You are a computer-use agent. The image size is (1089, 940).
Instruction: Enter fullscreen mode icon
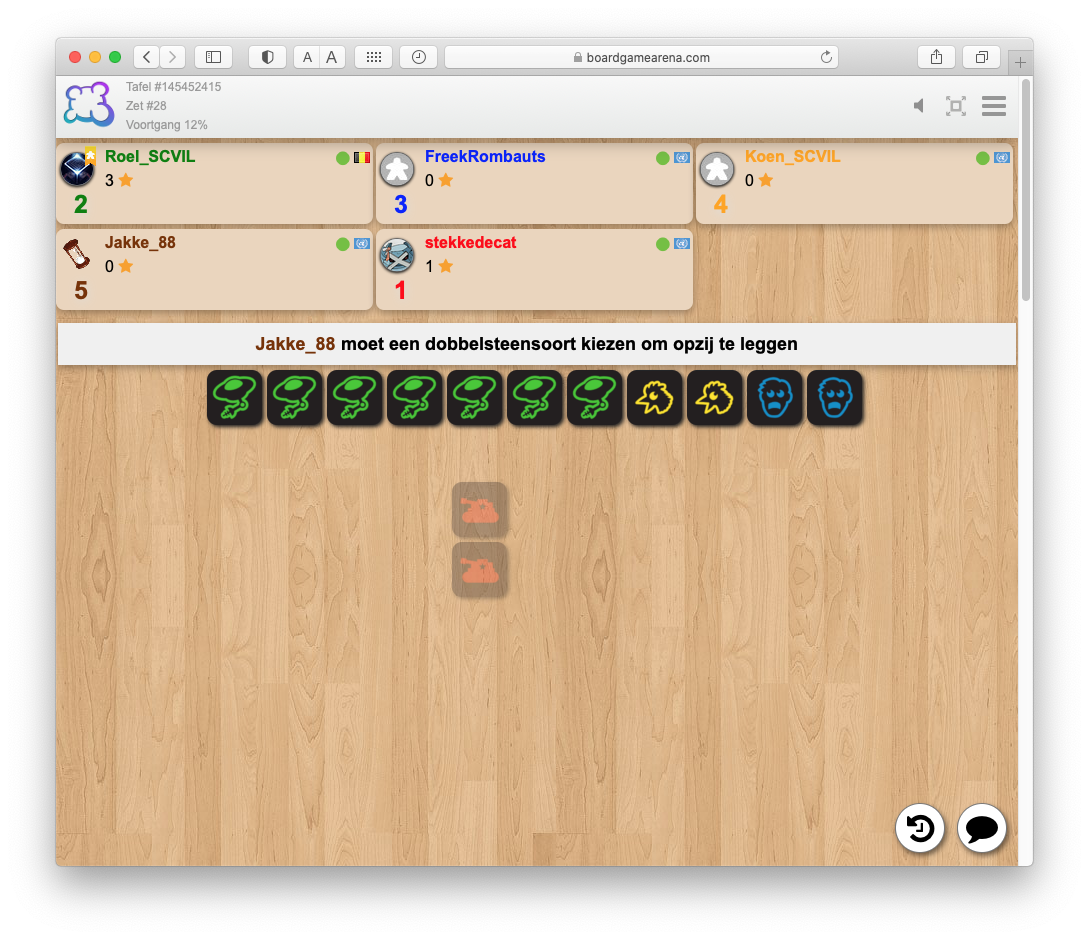[x=956, y=106]
